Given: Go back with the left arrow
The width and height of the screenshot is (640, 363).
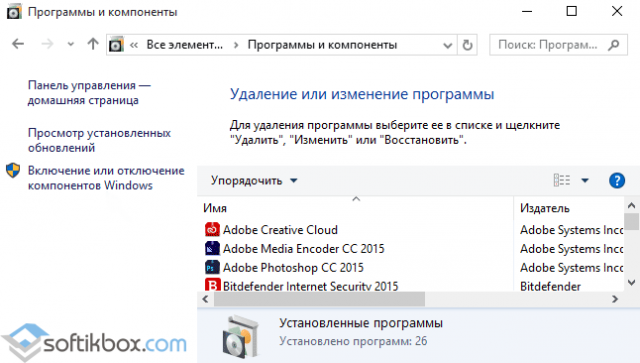Looking at the screenshot, I should click(x=18, y=44).
